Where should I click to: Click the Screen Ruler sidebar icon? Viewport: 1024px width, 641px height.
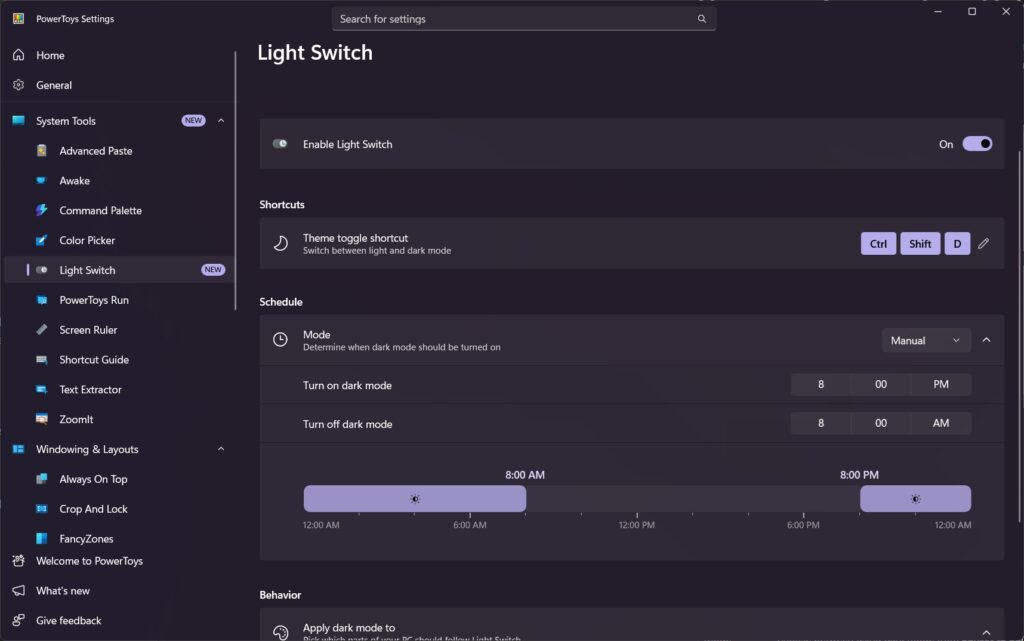coord(42,330)
